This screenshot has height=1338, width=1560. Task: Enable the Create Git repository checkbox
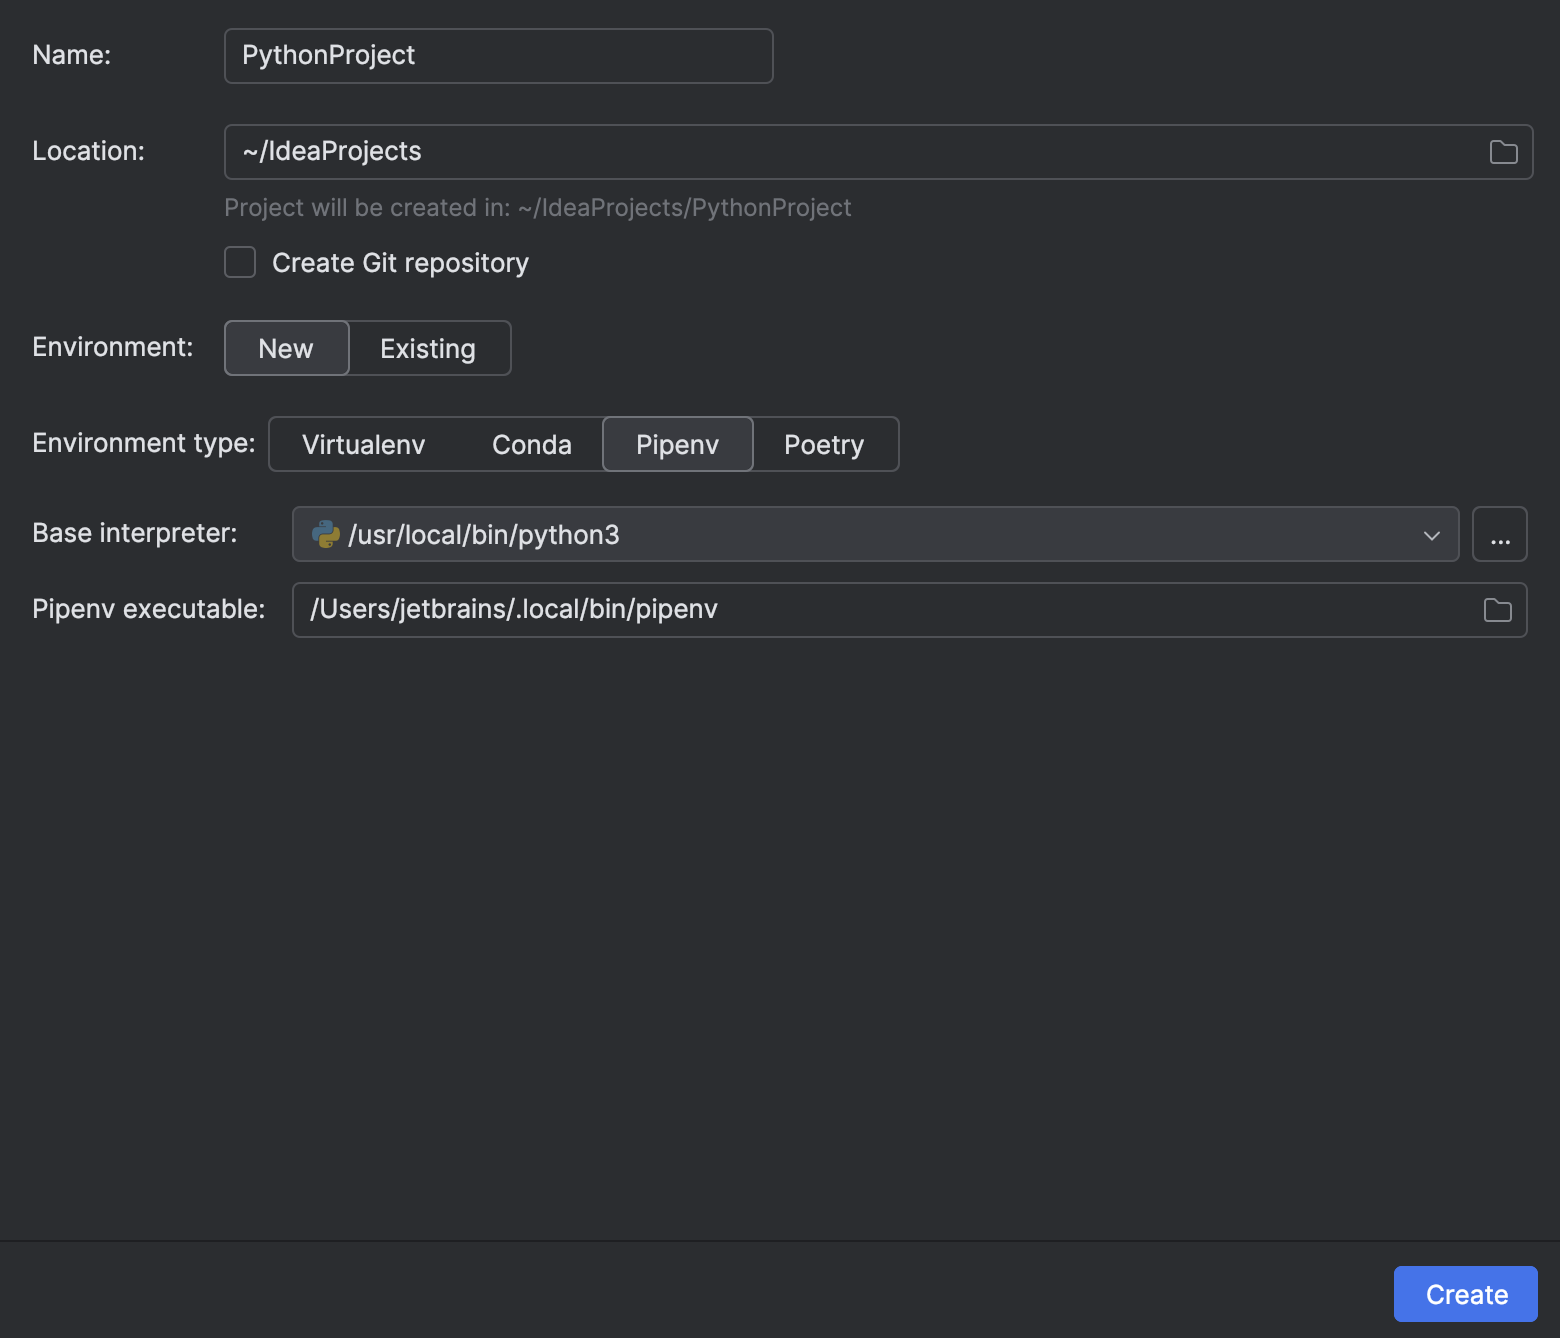coord(240,262)
